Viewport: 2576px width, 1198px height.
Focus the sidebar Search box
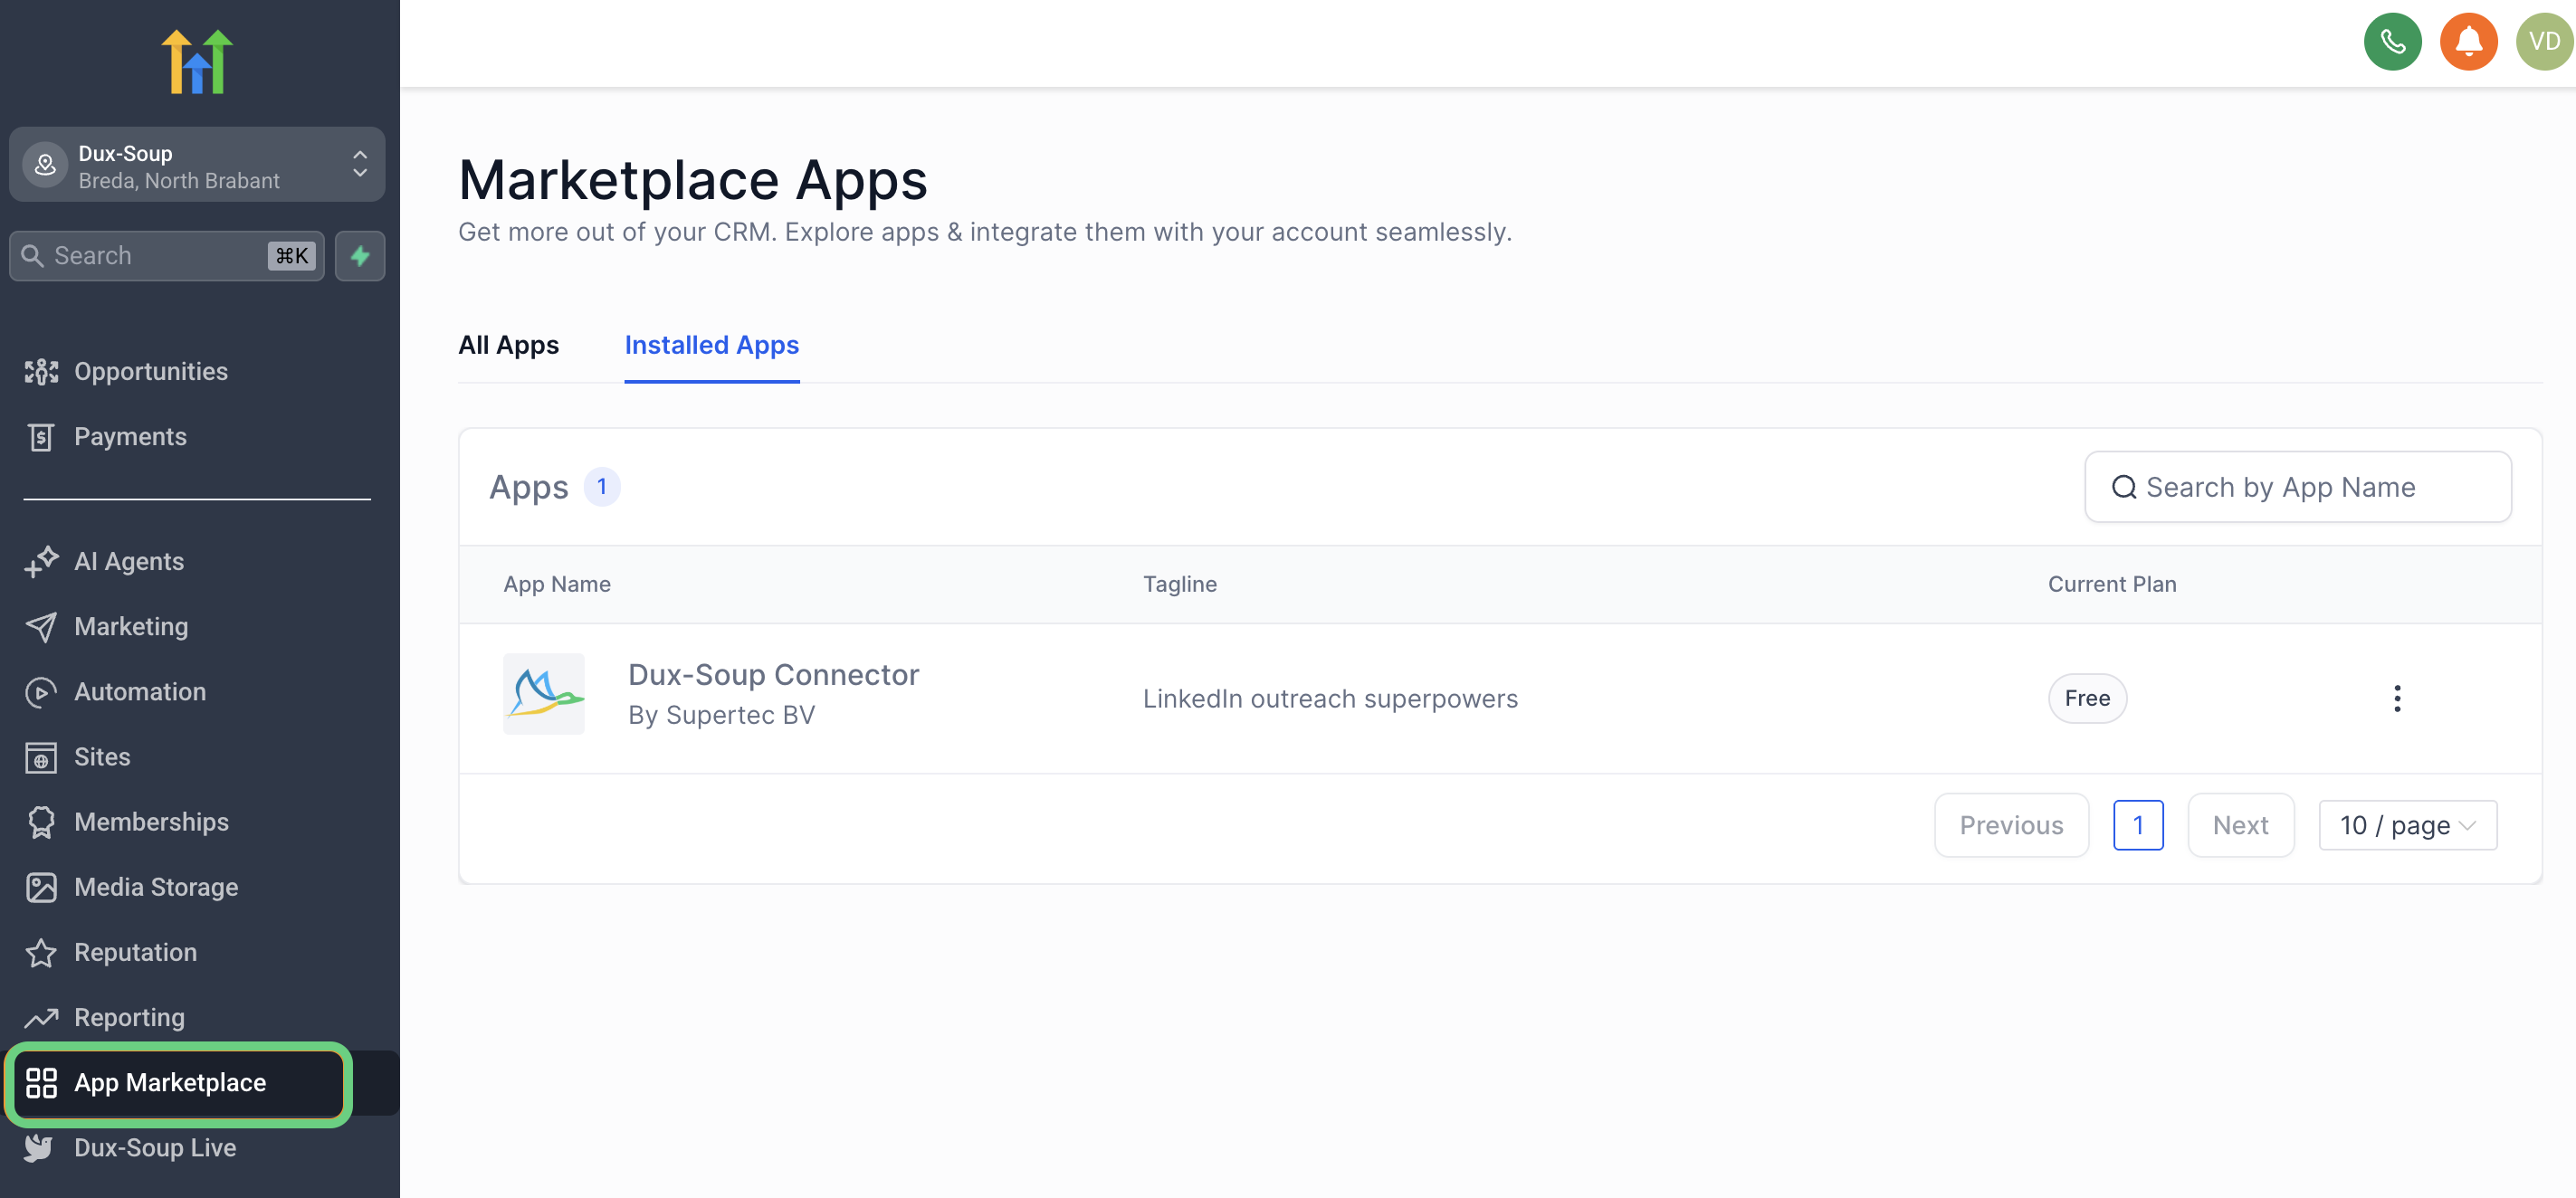[167, 256]
